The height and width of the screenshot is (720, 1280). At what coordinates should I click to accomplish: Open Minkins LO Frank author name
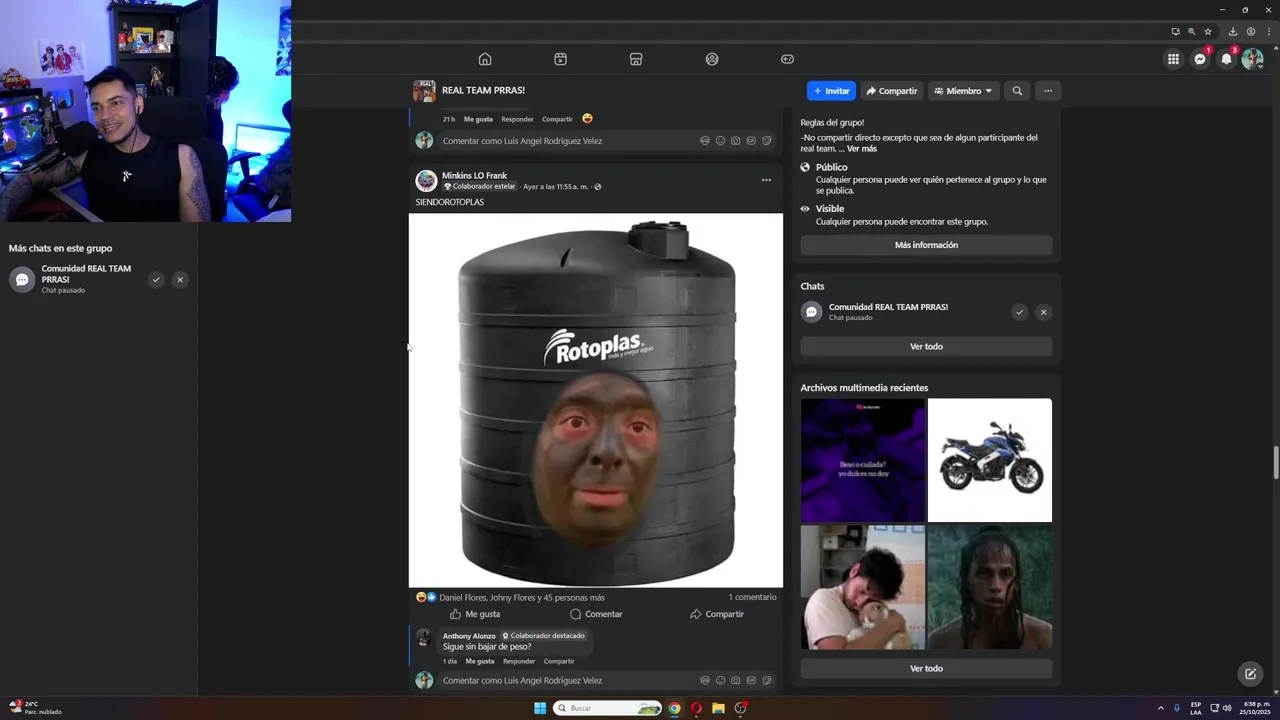474,175
